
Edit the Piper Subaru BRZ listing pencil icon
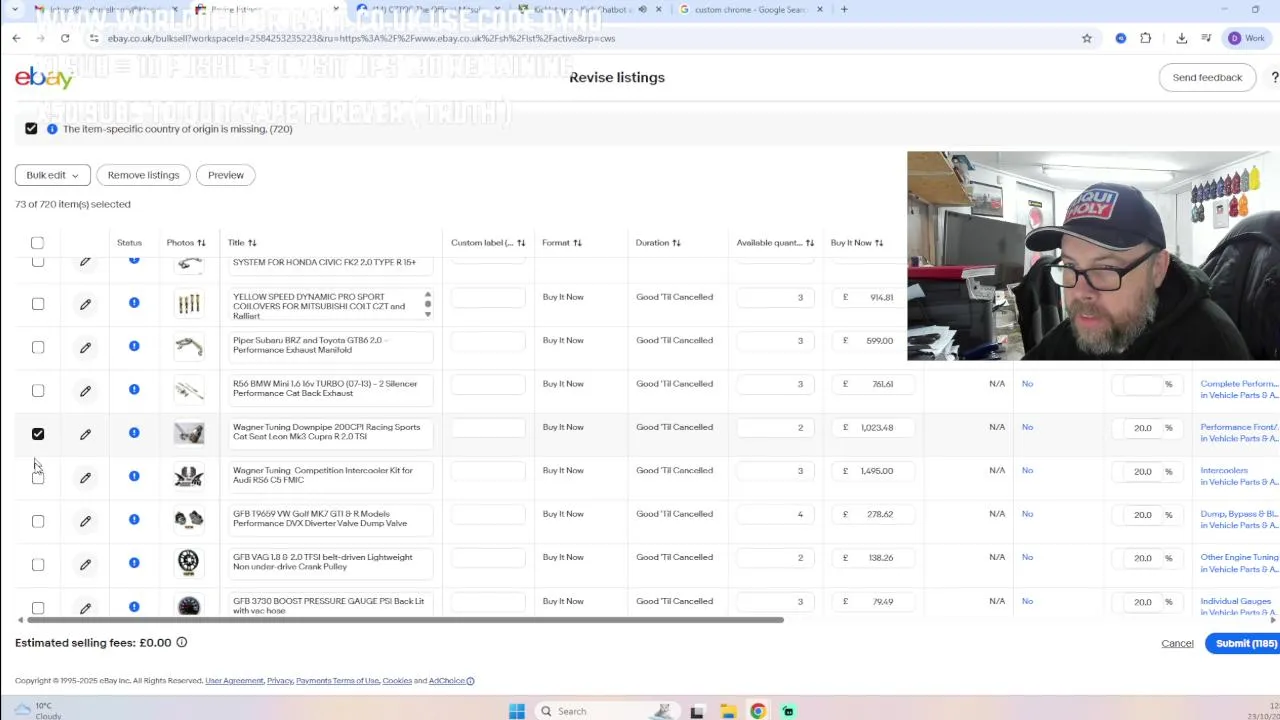[85, 348]
